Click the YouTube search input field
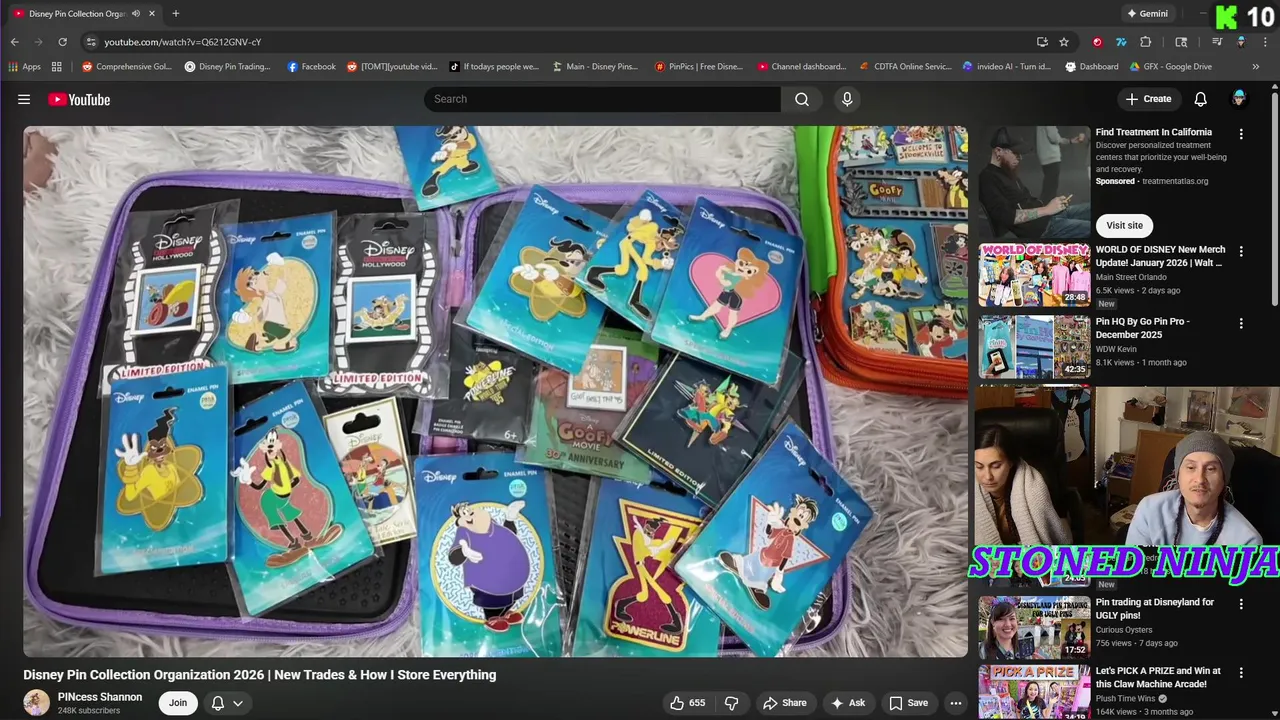 coord(602,99)
